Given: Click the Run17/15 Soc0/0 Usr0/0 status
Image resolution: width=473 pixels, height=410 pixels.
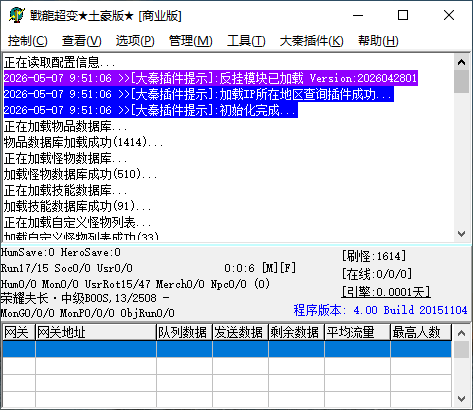Looking at the screenshot, I should click(x=67, y=268).
